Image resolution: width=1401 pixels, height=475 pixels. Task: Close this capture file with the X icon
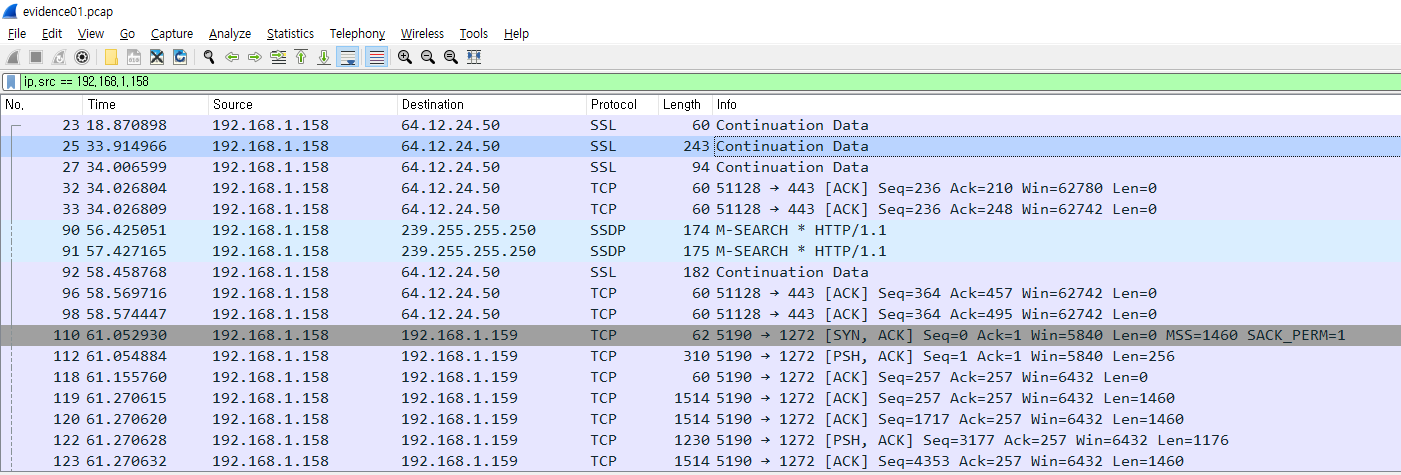[157, 57]
